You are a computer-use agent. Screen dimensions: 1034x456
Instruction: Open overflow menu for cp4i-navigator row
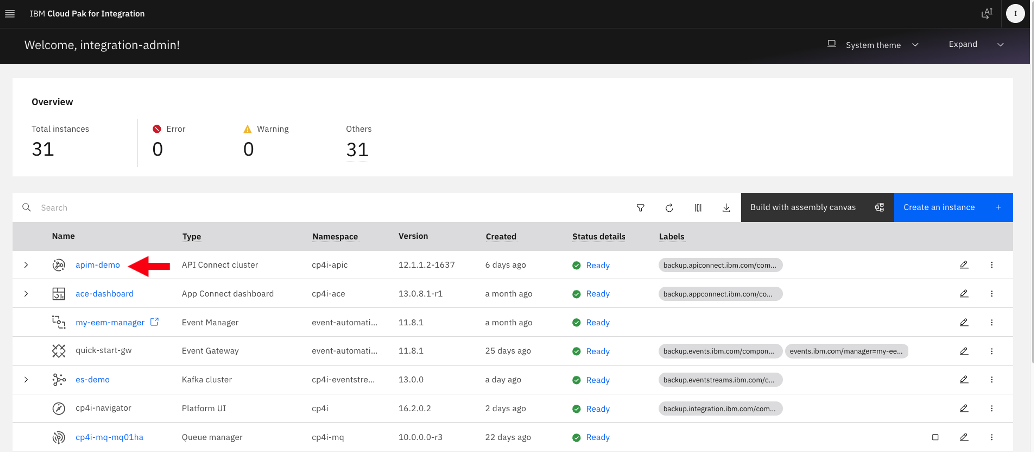[991, 408]
